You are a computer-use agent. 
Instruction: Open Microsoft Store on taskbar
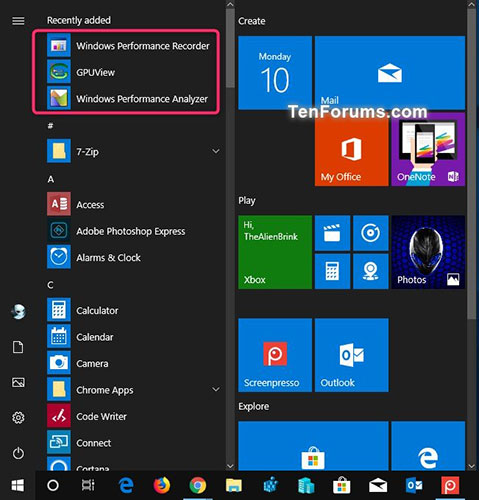[342, 485]
